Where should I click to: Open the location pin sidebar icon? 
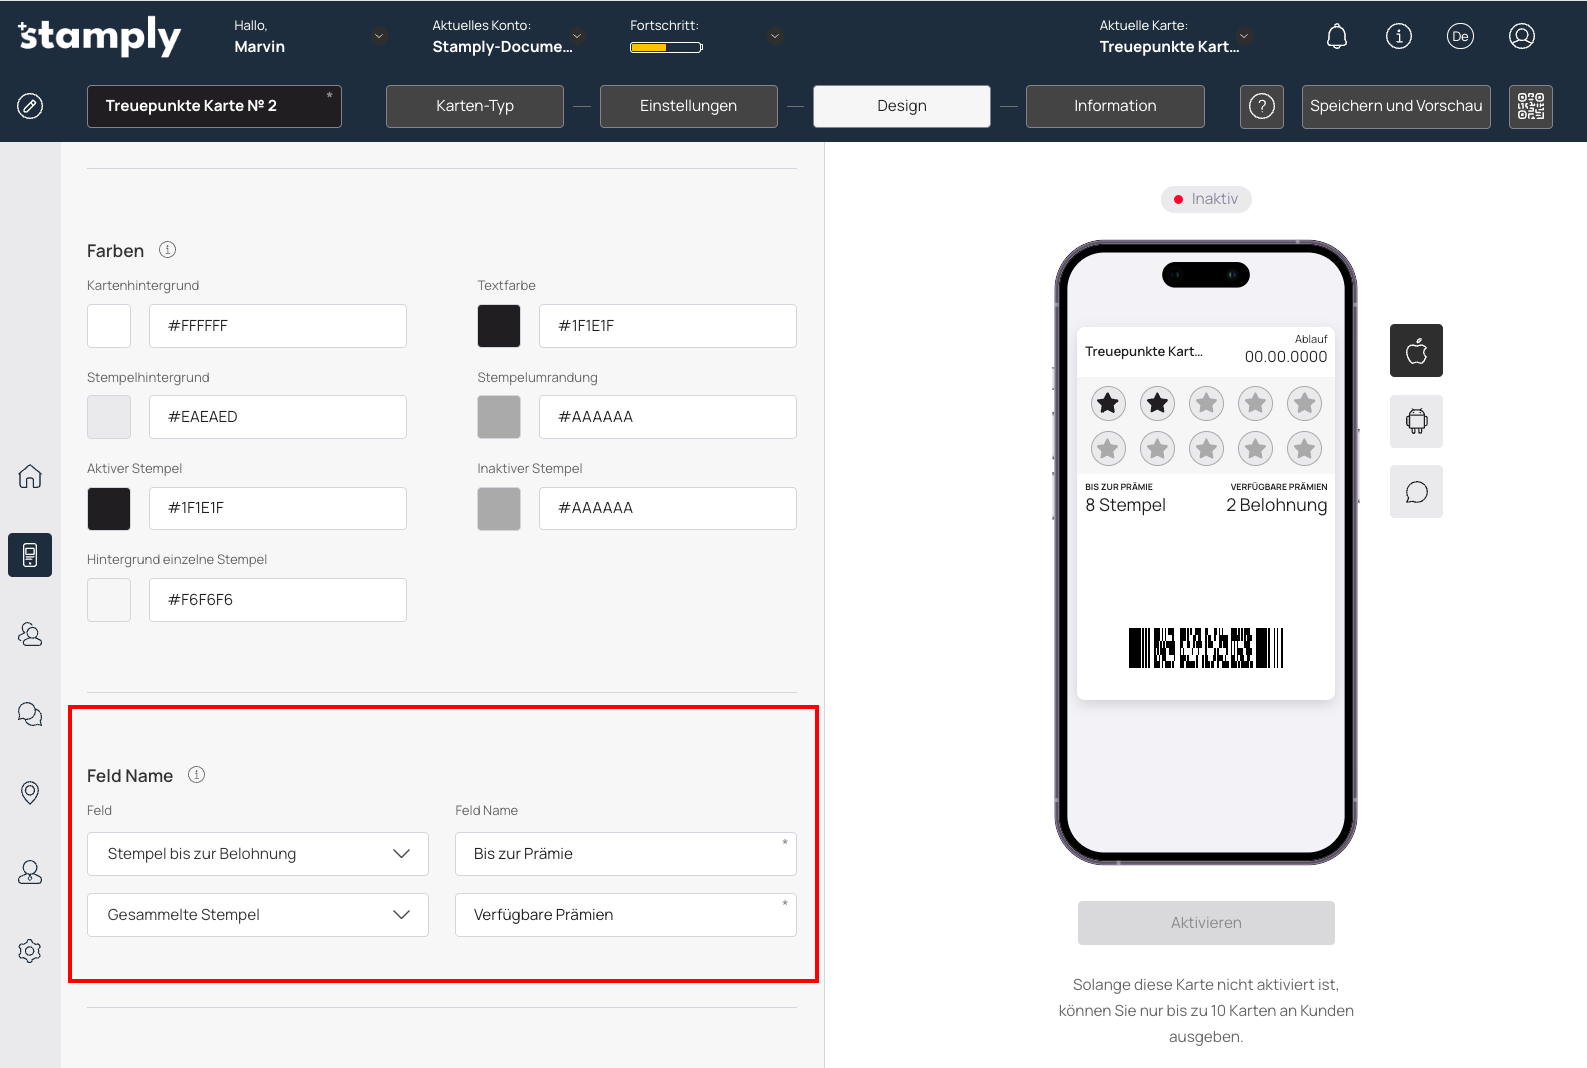pyautogui.click(x=30, y=793)
